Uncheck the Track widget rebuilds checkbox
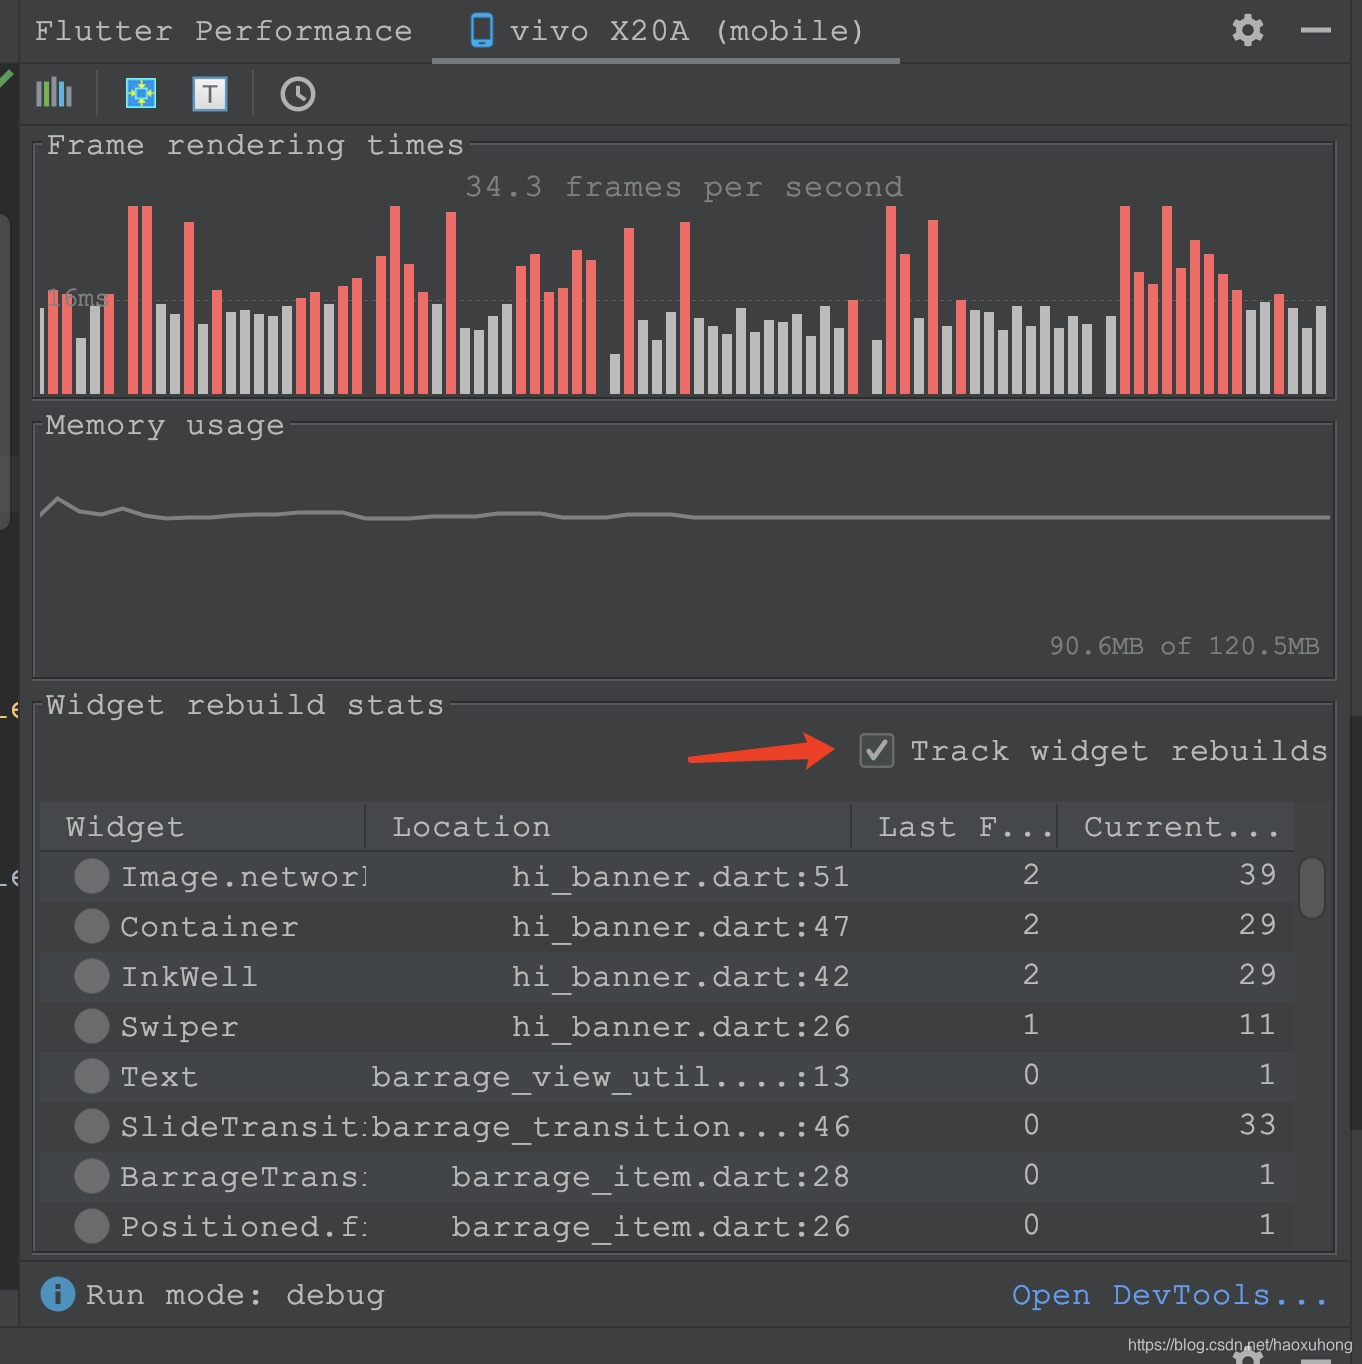1362x1364 pixels. coord(876,752)
